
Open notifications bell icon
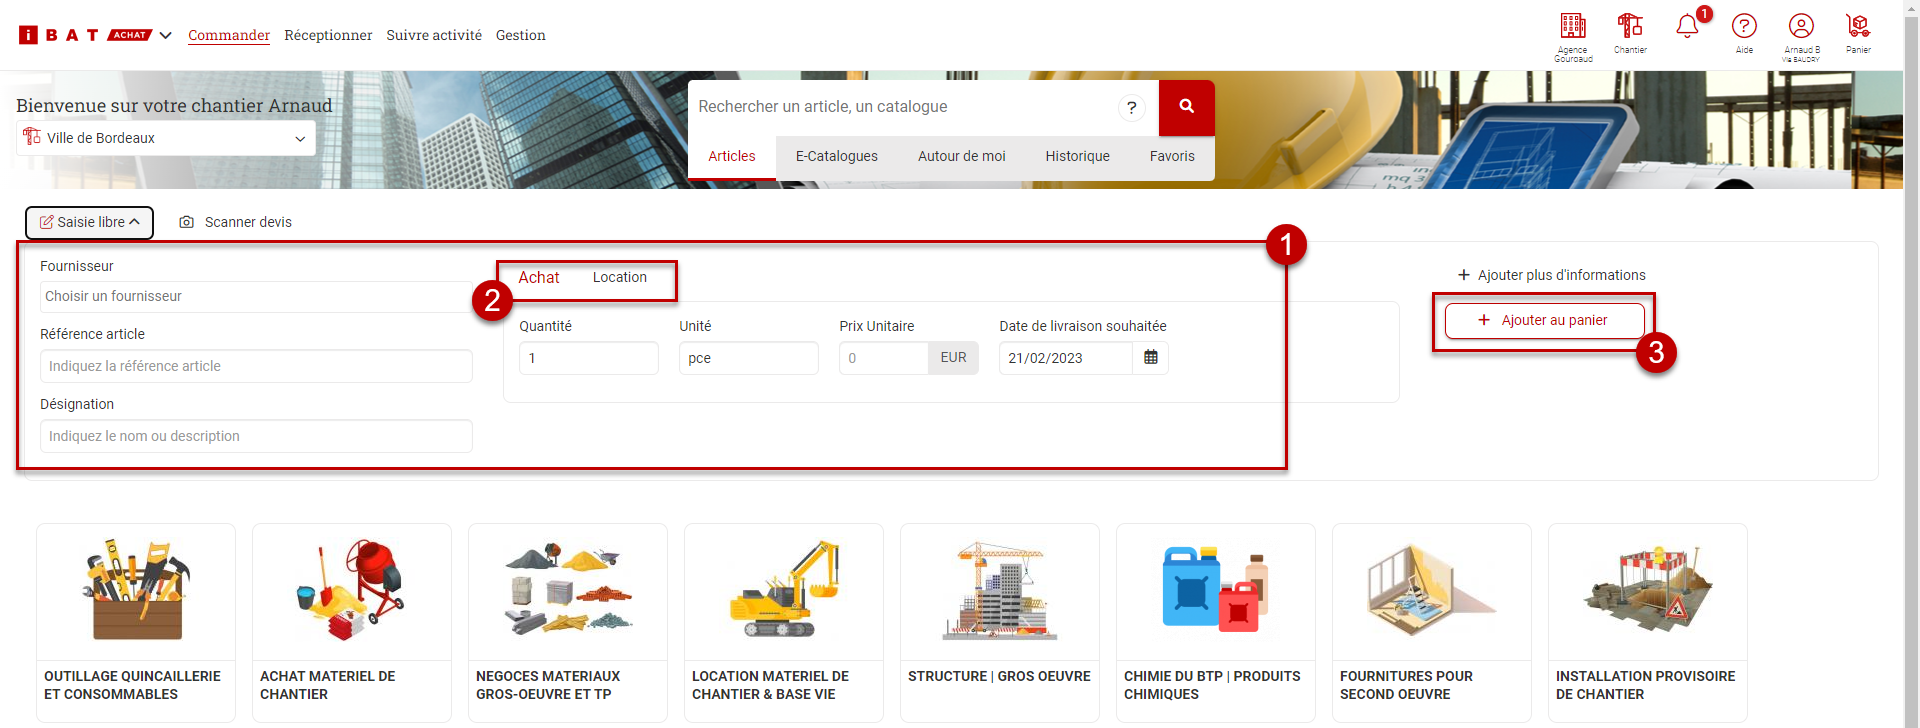1687,27
